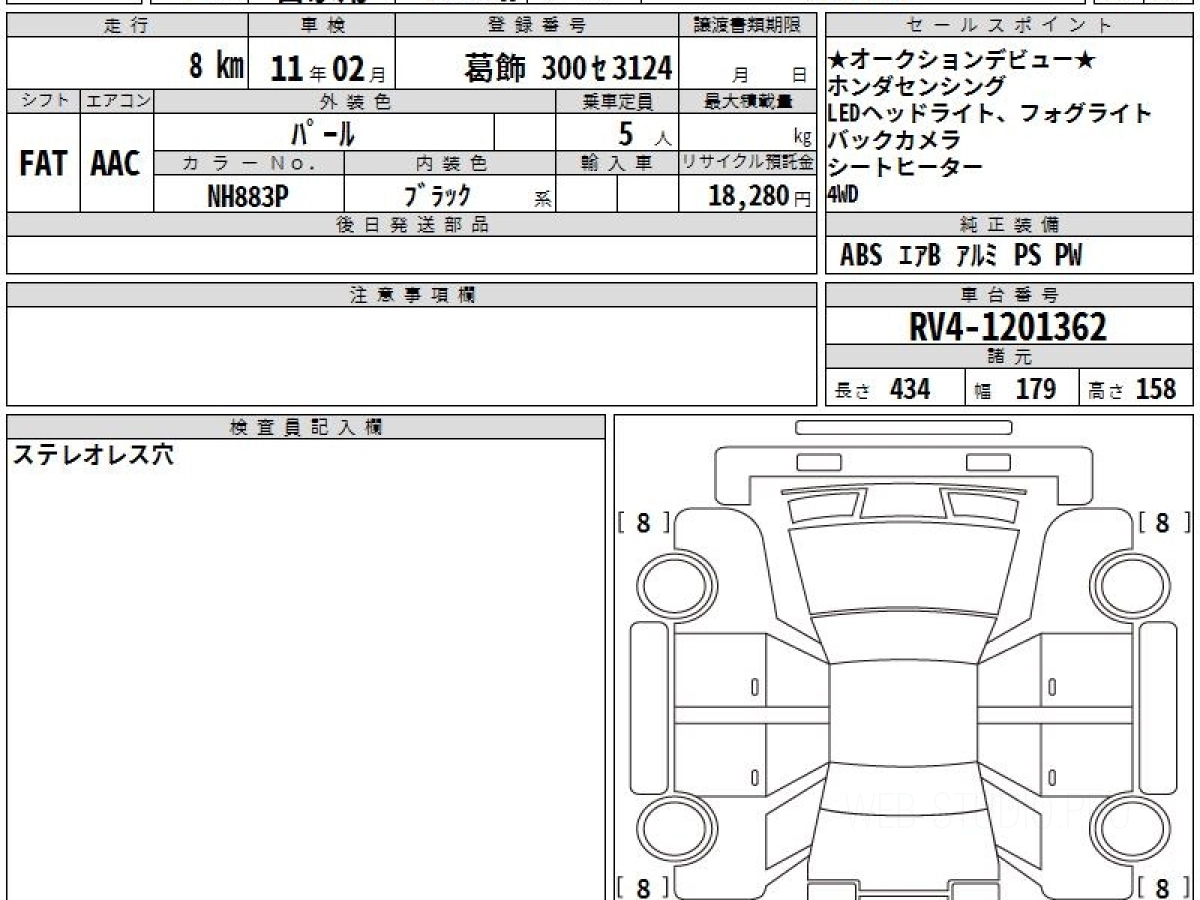The width and height of the screenshot is (1200, 900).
Task: Select the height value 158
Action: tap(1156, 389)
